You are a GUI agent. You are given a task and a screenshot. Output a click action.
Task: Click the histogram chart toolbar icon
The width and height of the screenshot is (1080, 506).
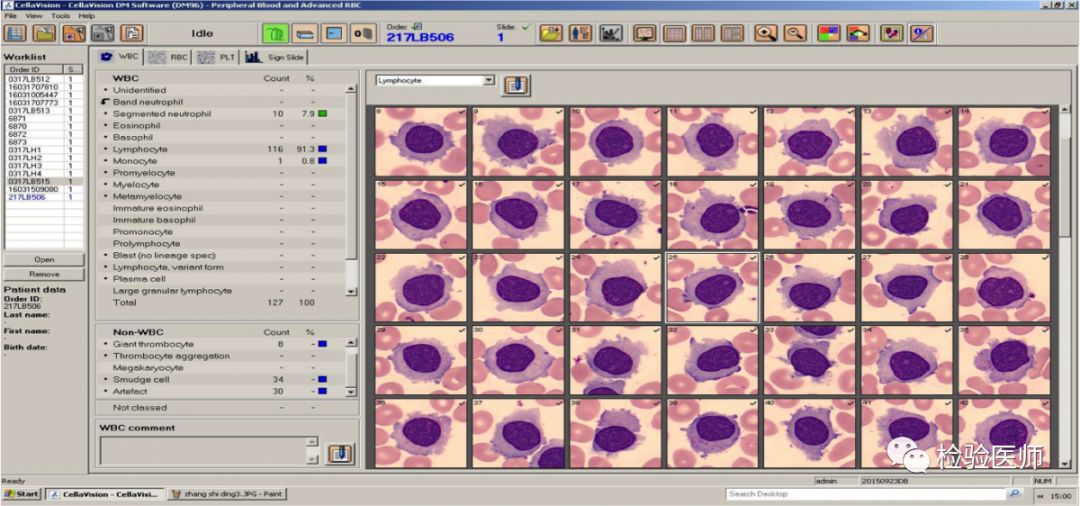[x=611, y=33]
